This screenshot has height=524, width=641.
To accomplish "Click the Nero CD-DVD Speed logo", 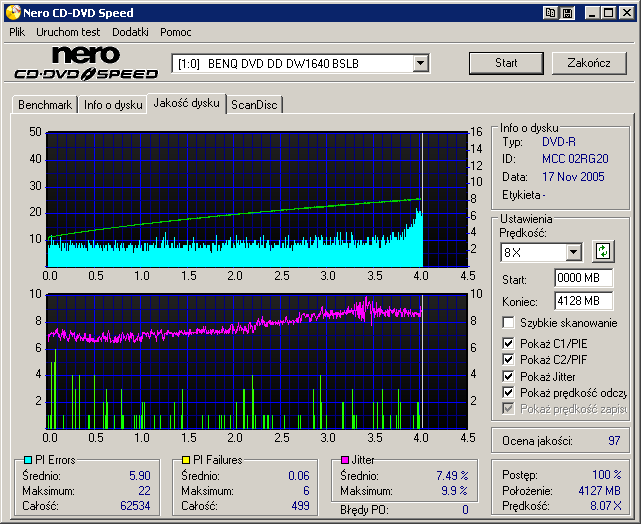I will tap(86, 63).
